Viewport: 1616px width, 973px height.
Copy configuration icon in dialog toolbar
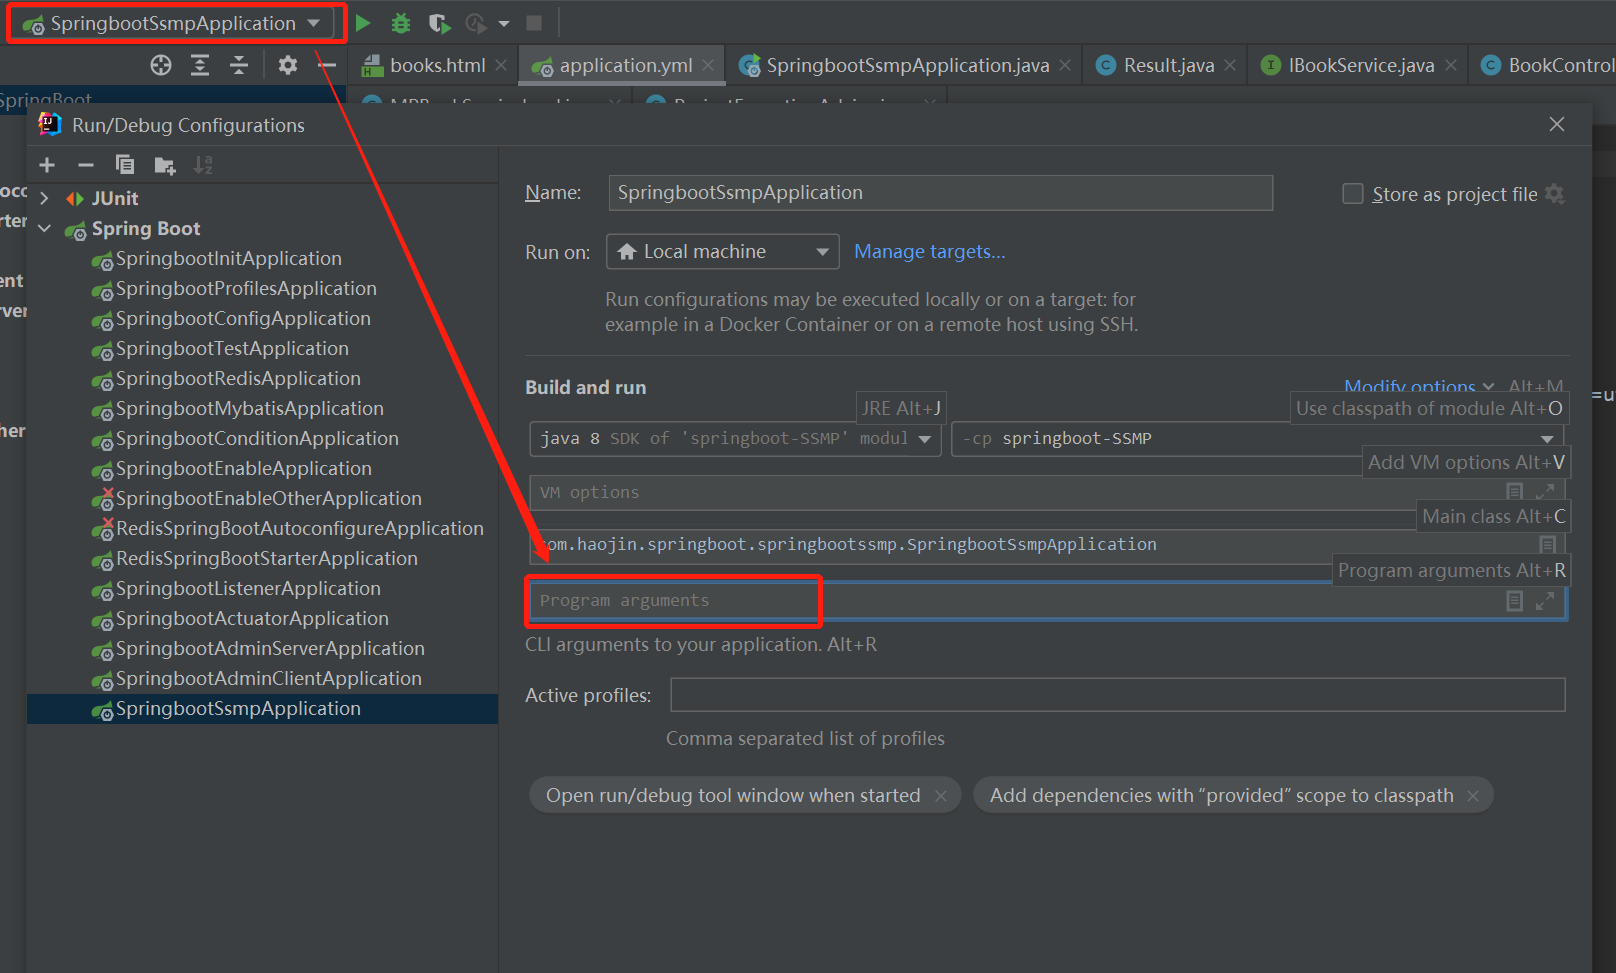125,165
